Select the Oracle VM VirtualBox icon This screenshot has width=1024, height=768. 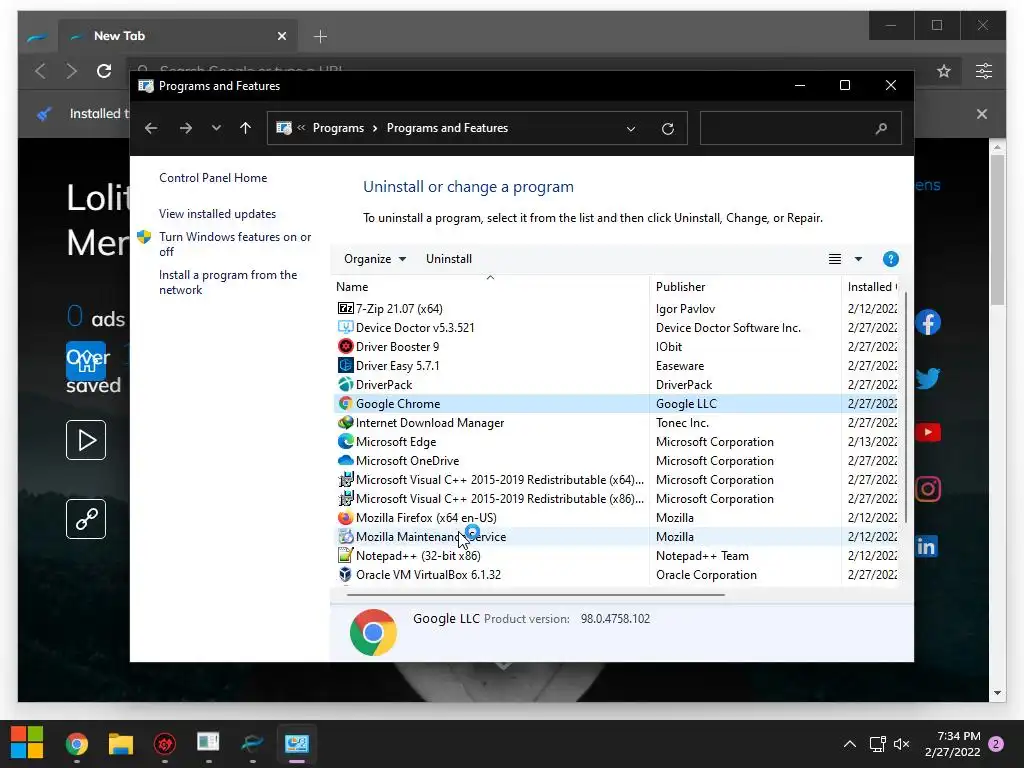coord(345,574)
